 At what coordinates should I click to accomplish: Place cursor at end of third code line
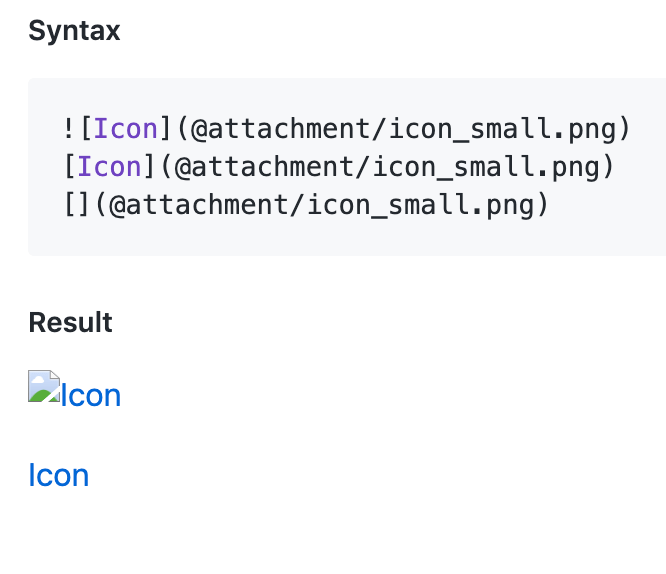coord(550,206)
